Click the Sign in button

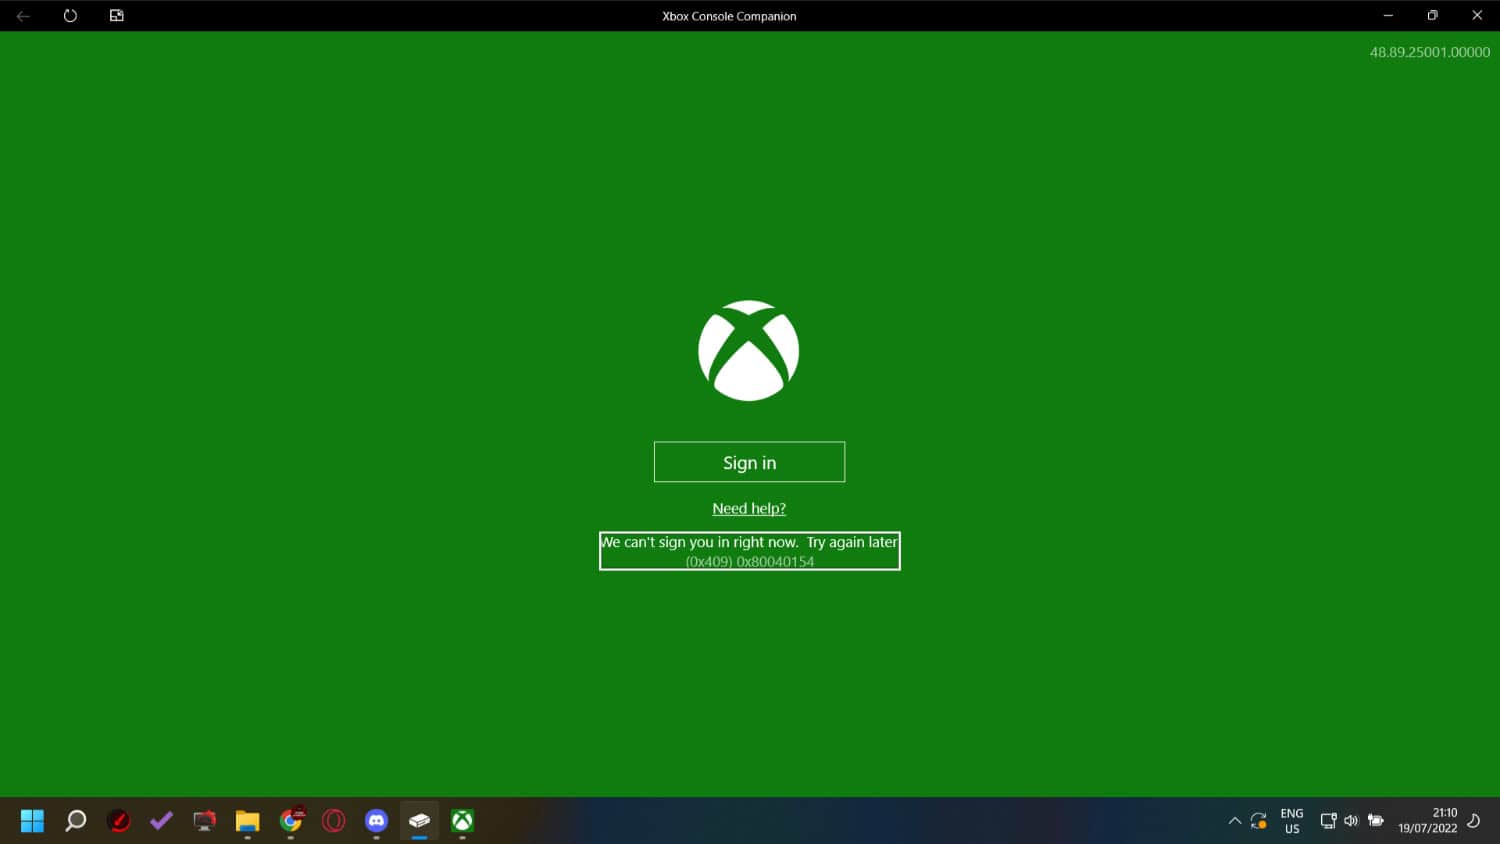[749, 462]
